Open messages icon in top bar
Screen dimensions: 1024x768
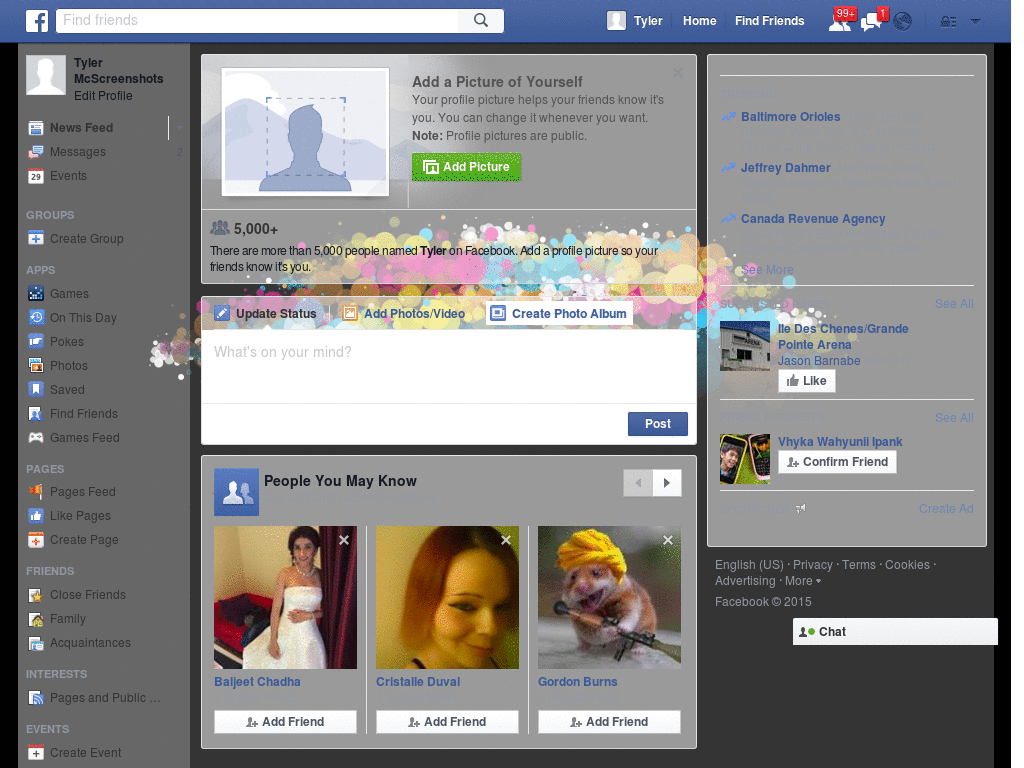click(872, 21)
